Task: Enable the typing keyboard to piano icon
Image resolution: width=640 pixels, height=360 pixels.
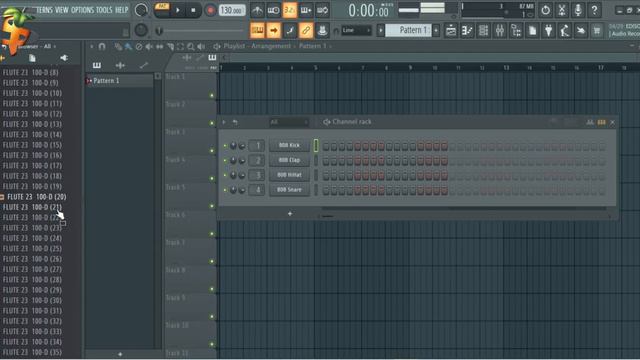Action: (x=257, y=30)
